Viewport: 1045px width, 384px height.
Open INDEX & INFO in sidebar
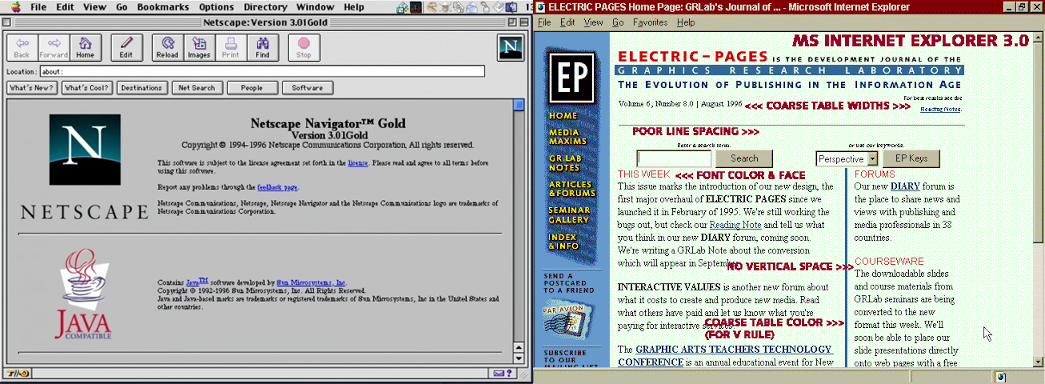coord(563,241)
